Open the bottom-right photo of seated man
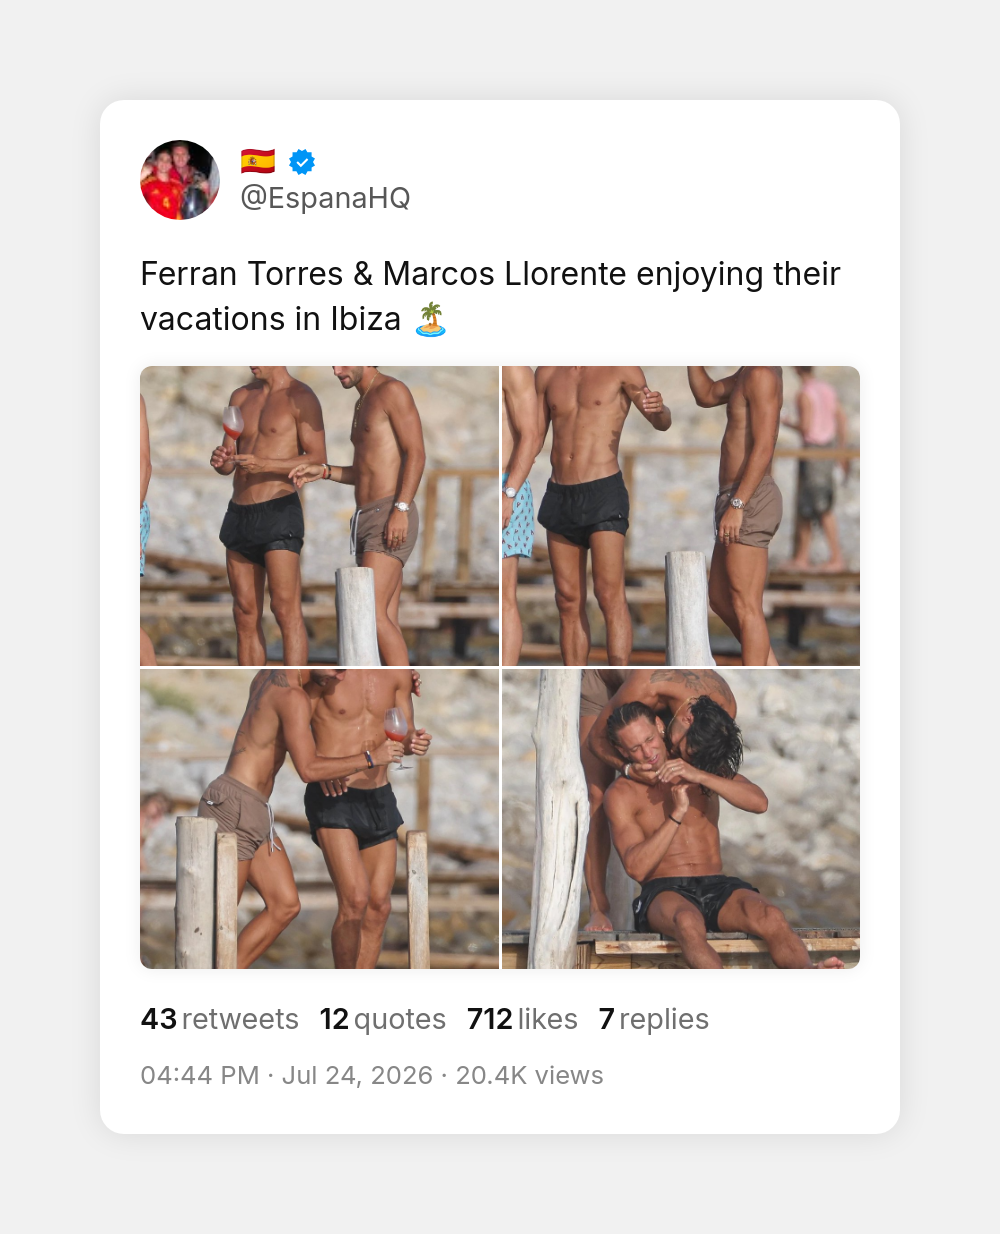Viewport: 1000px width, 1234px height. point(681,819)
